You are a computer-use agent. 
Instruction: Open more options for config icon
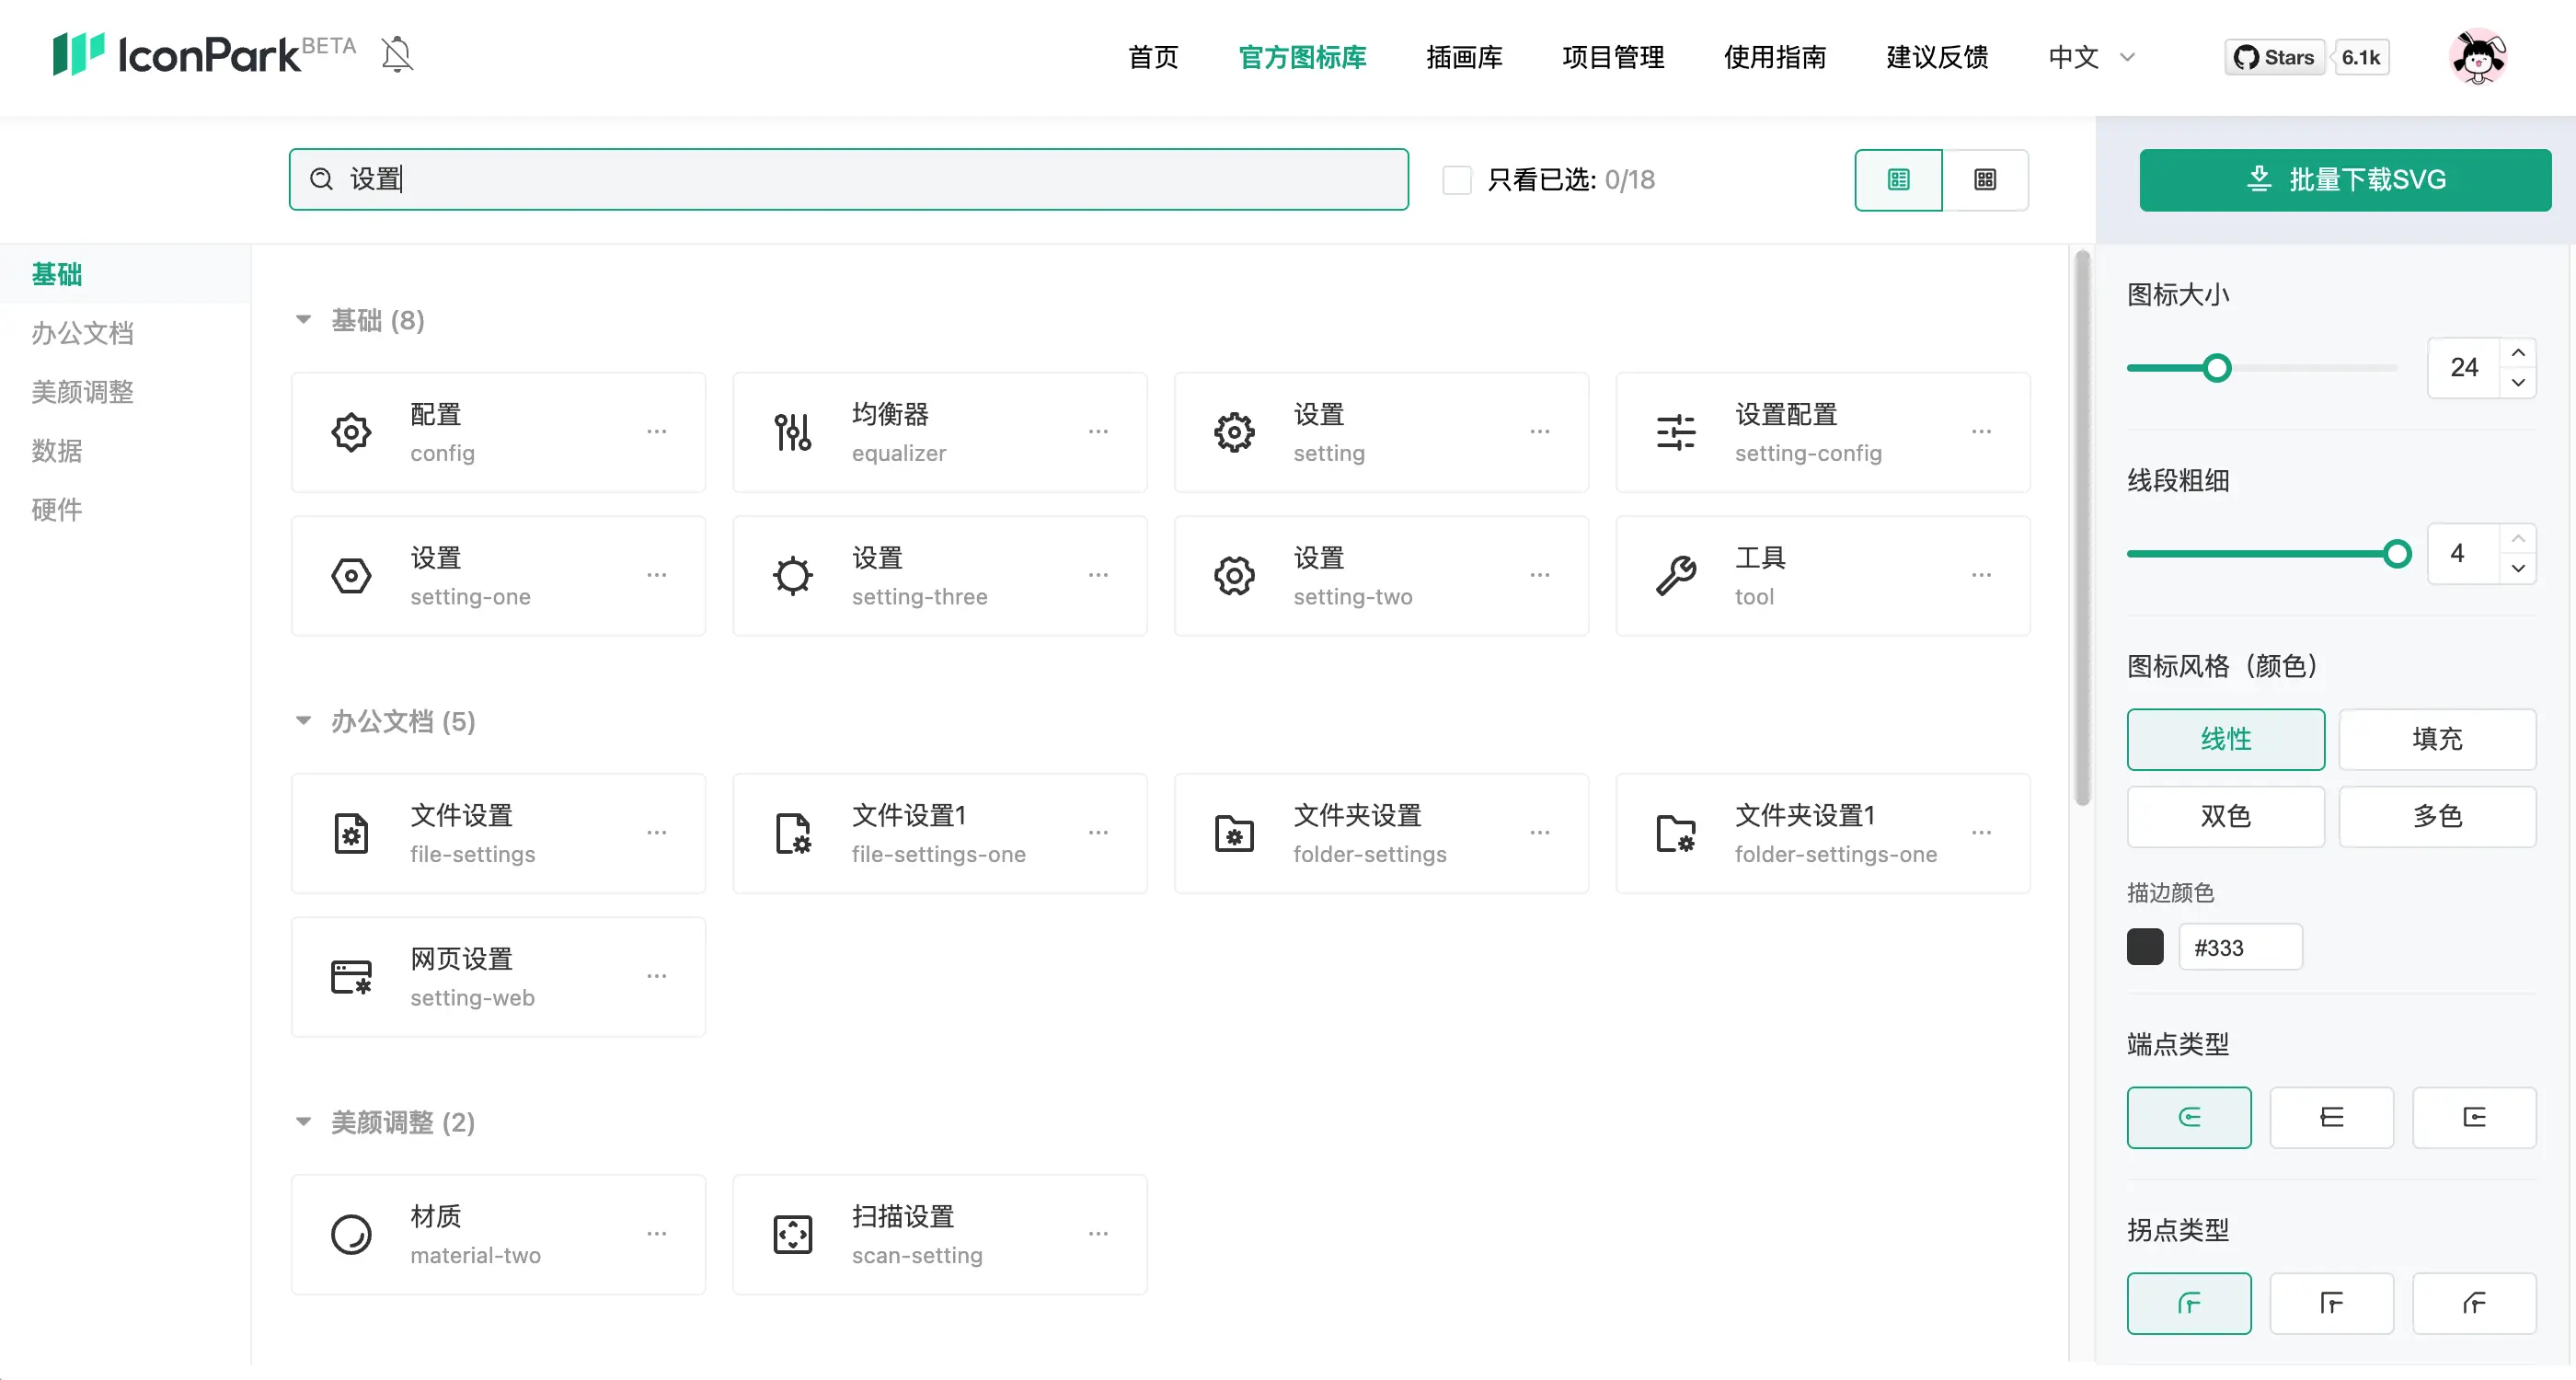coord(656,432)
